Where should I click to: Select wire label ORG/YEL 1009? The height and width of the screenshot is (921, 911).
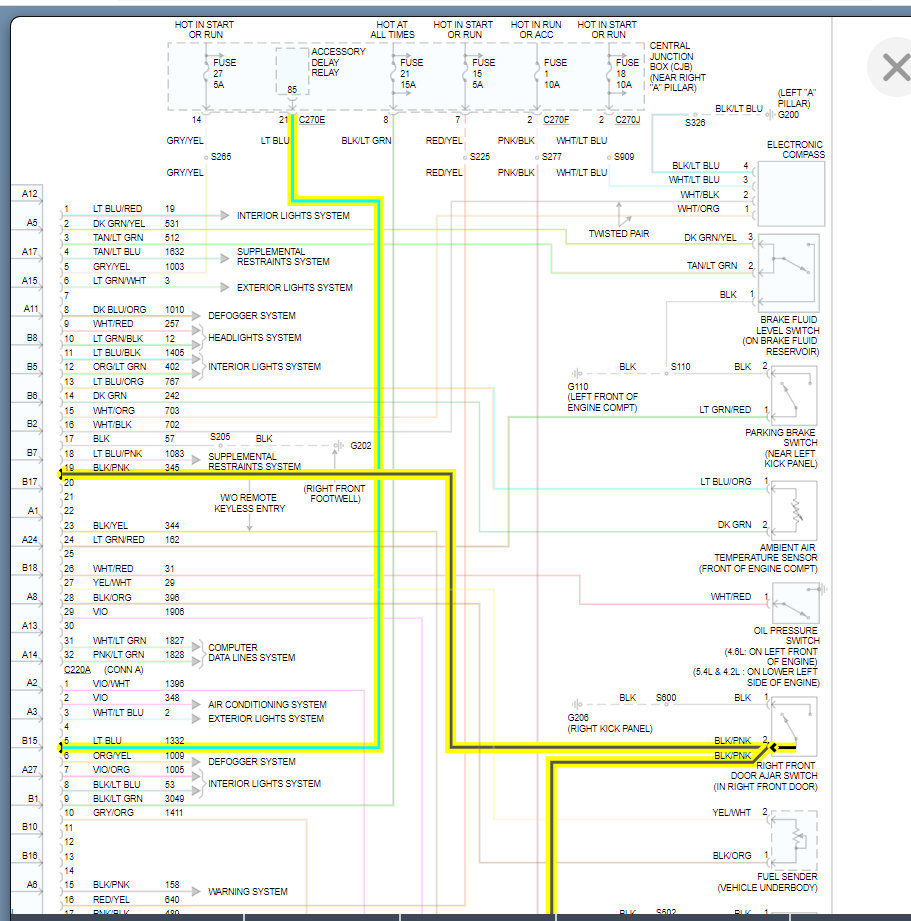pos(138,755)
